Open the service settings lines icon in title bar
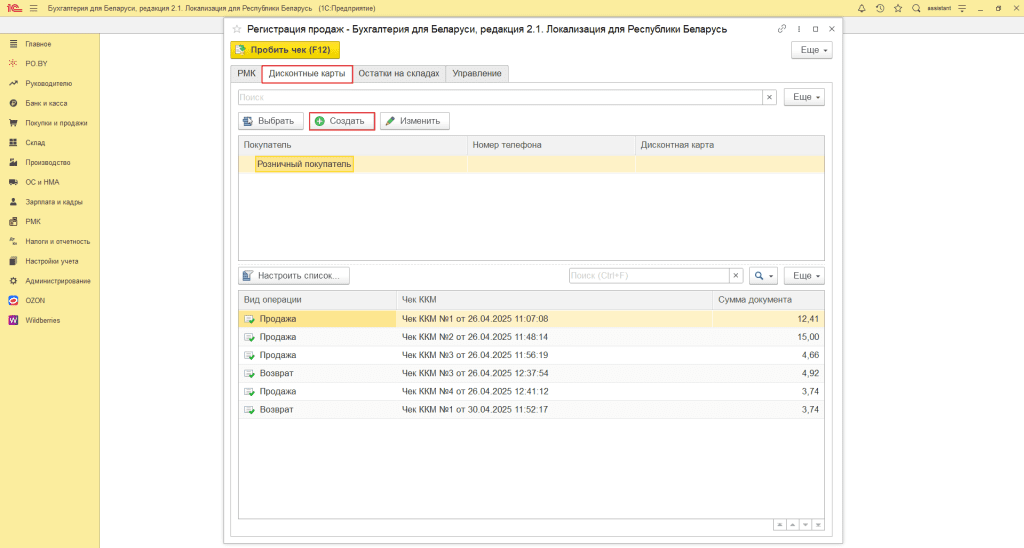This screenshot has width=1024, height=548. 962,8
